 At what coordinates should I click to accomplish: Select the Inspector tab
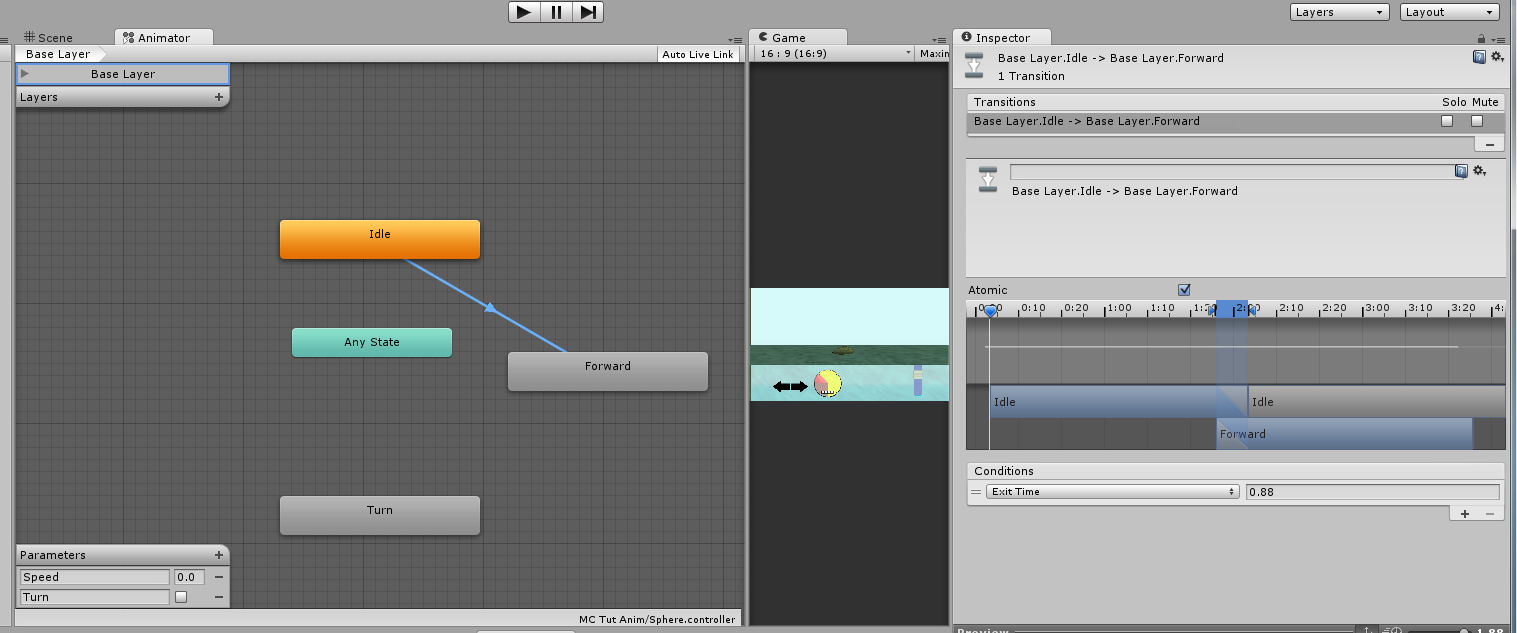[1002, 38]
